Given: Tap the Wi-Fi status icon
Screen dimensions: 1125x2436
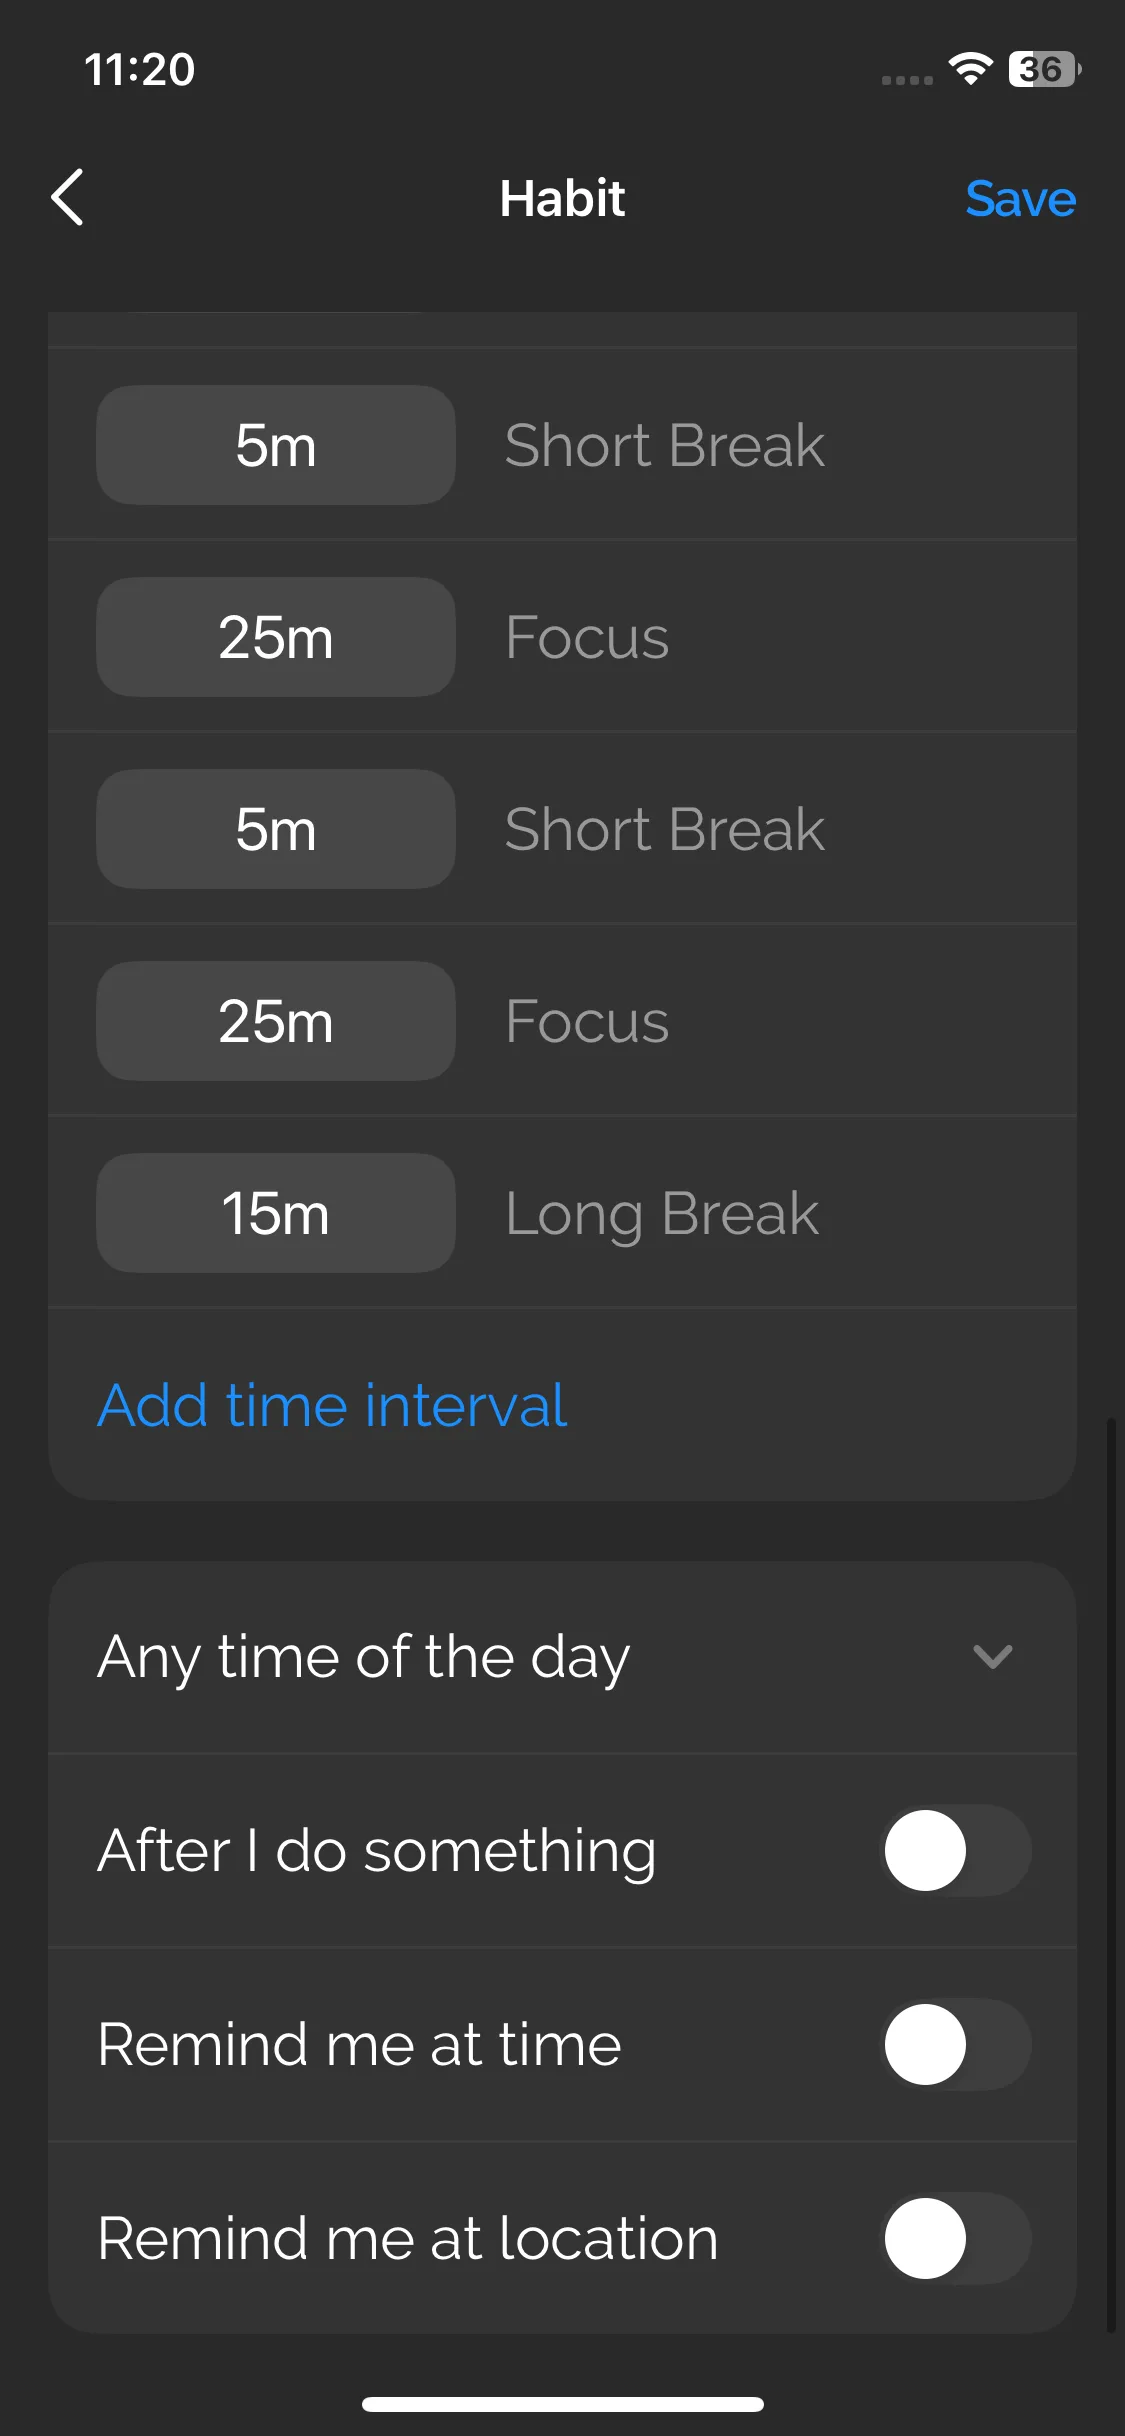Looking at the screenshot, I should point(969,69).
